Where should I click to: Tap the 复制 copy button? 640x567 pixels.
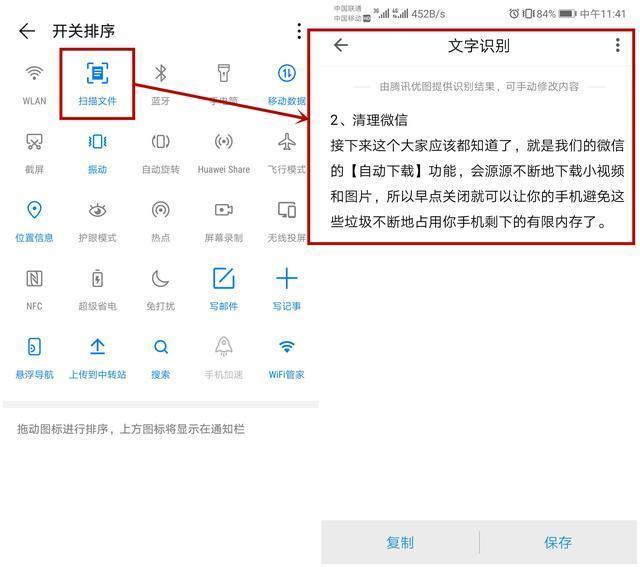coord(400,543)
